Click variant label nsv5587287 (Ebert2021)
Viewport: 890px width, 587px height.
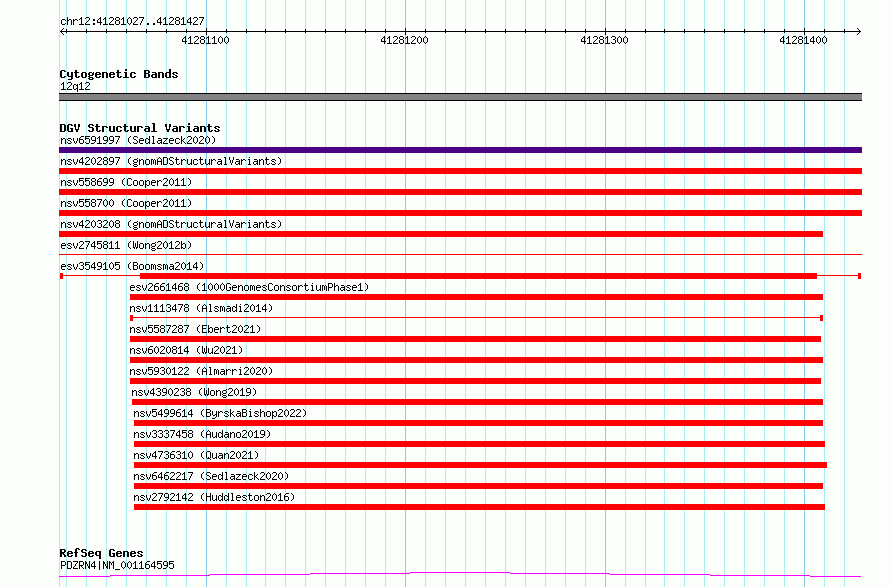(x=195, y=329)
